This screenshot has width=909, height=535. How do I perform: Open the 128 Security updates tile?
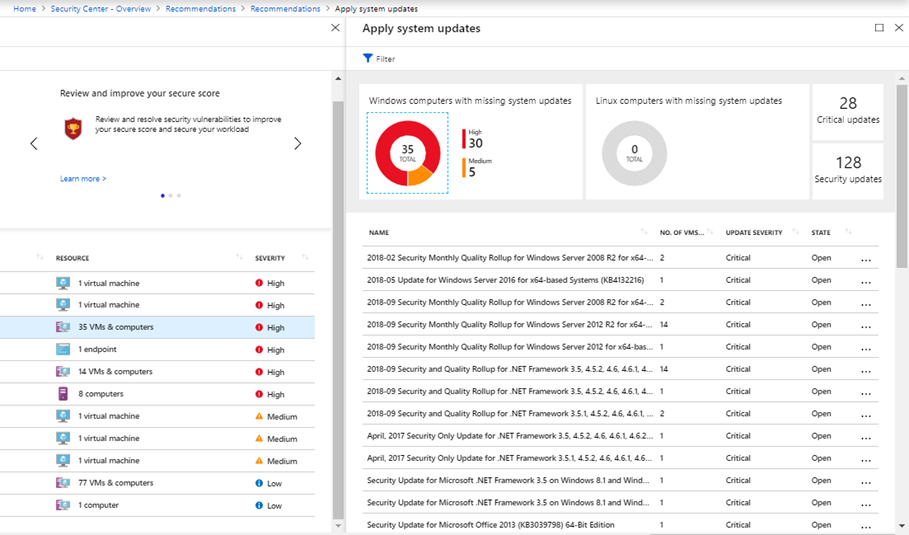[x=848, y=171]
